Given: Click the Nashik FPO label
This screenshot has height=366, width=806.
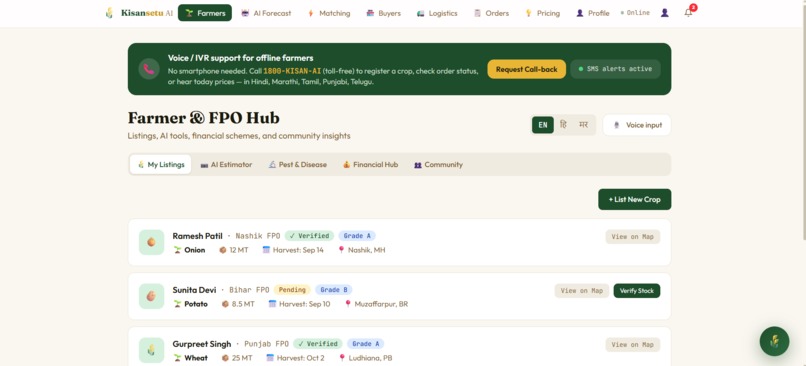Looking at the screenshot, I should point(258,236).
